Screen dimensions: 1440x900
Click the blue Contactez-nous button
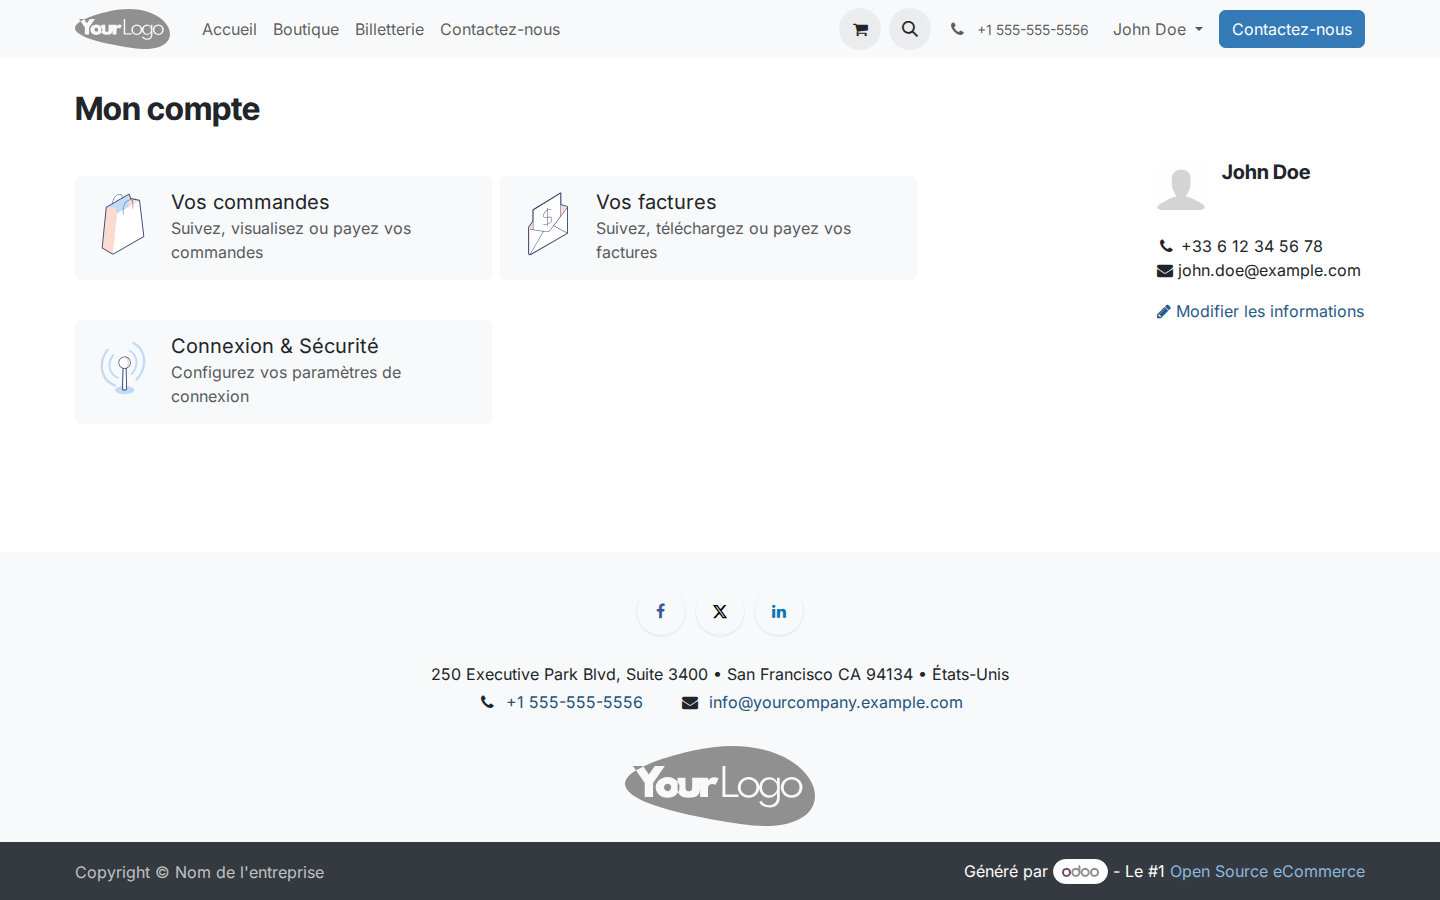point(1292,29)
